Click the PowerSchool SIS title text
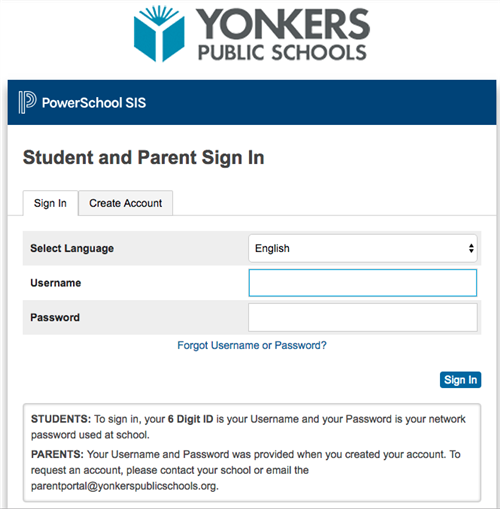 [94, 103]
